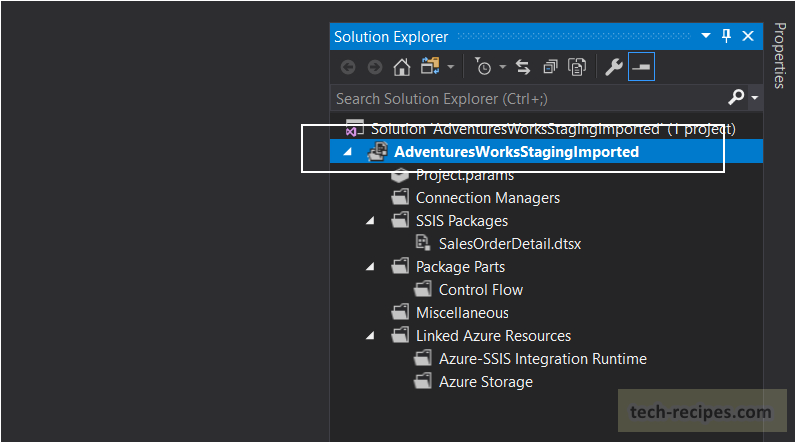This screenshot has height=443, width=796.
Task: Toggle Show All Files icon
Action: 577,67
